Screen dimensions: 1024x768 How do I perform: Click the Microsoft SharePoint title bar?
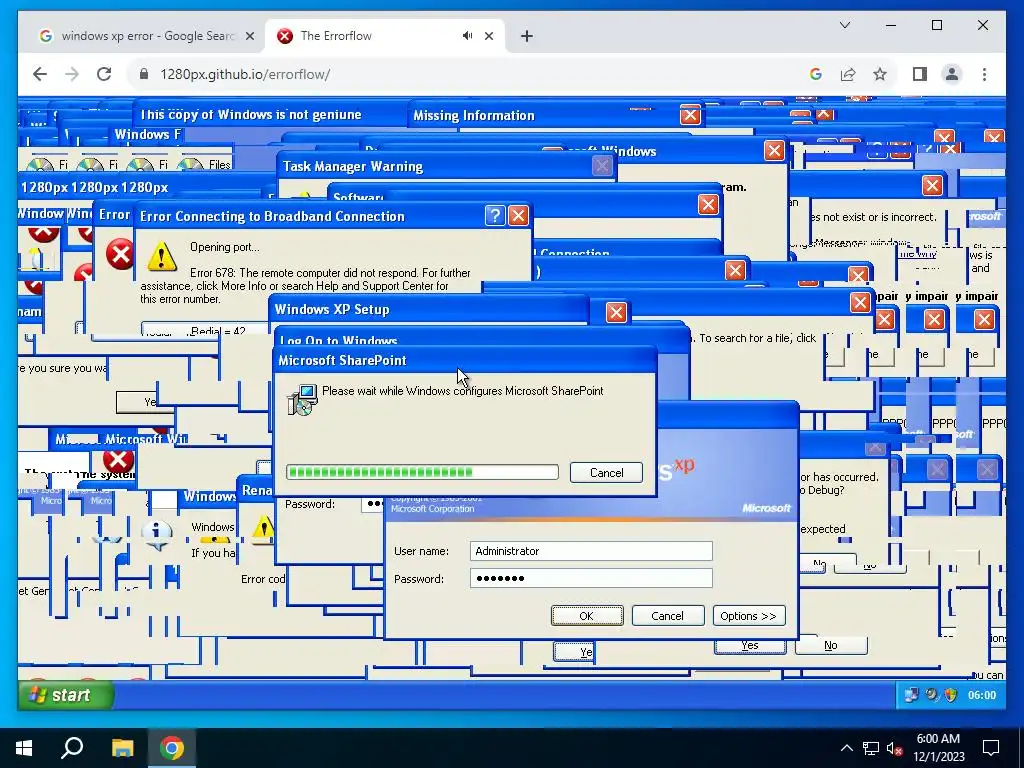pyautogui.click(x=464, y=360)
